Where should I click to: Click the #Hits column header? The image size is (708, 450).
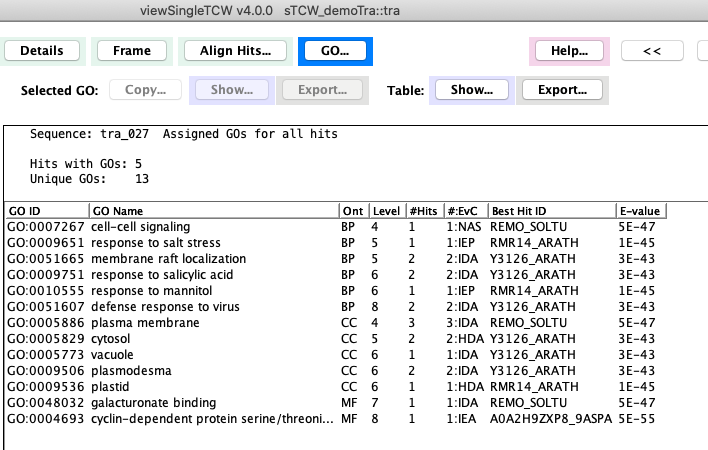(x=422, y=211)
